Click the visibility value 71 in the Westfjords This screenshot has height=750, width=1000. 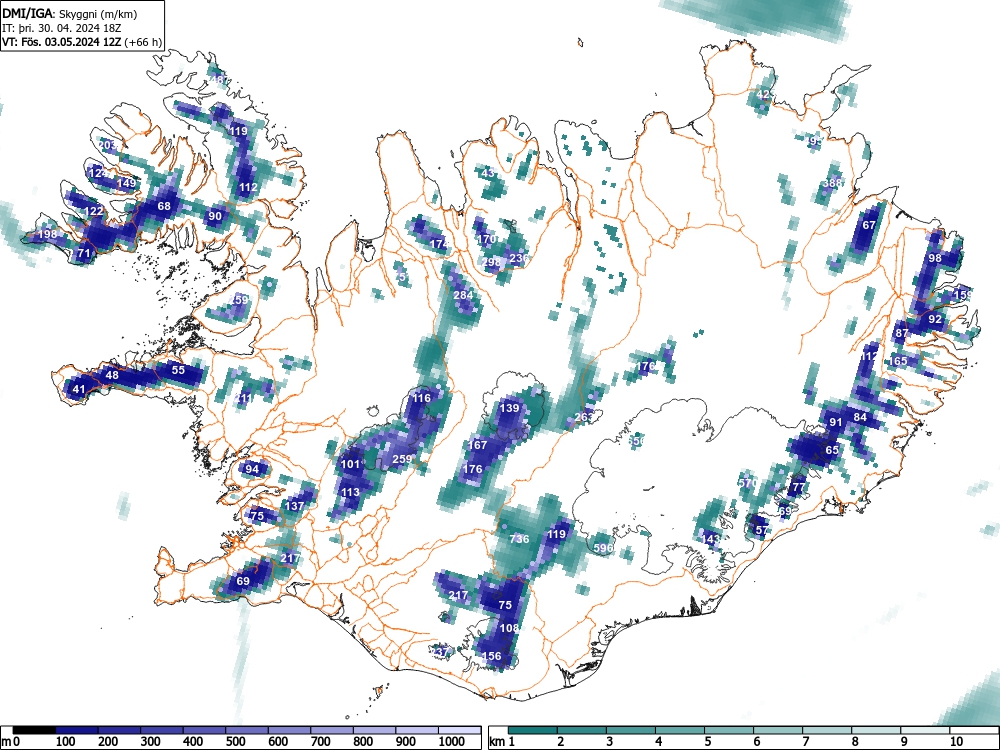click(84, 253)
